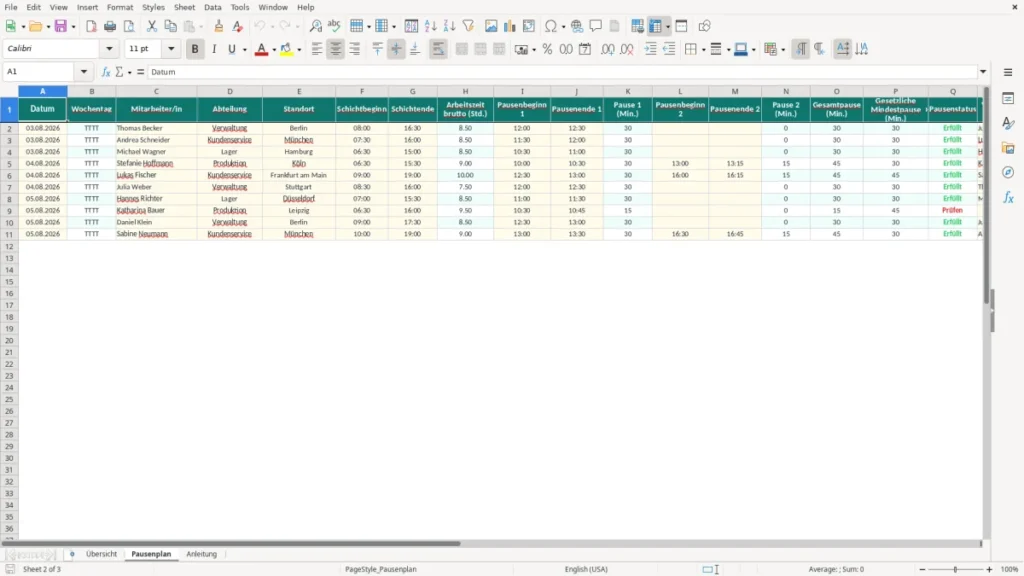Open the Sheet menu
Screen dimensions: 1024x576
[184, 7]
